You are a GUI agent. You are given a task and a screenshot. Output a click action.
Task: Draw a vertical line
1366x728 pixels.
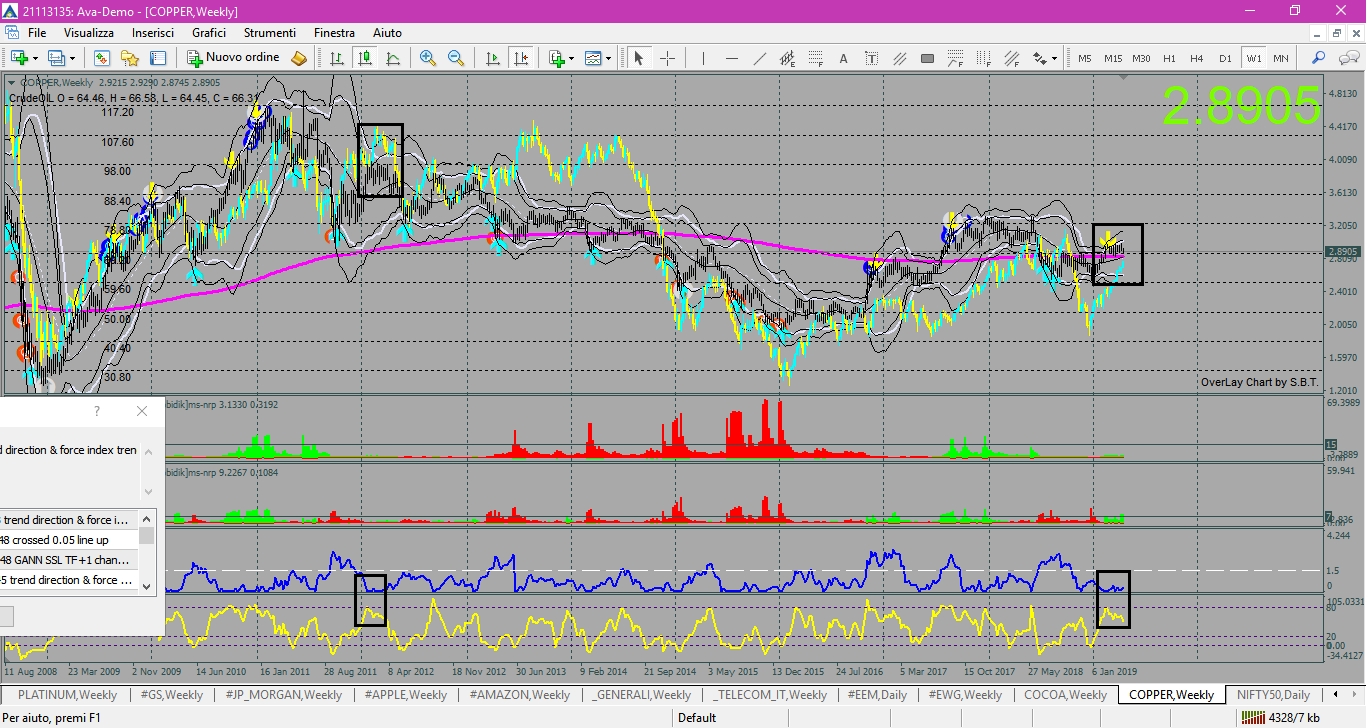(x=704, y=58)
